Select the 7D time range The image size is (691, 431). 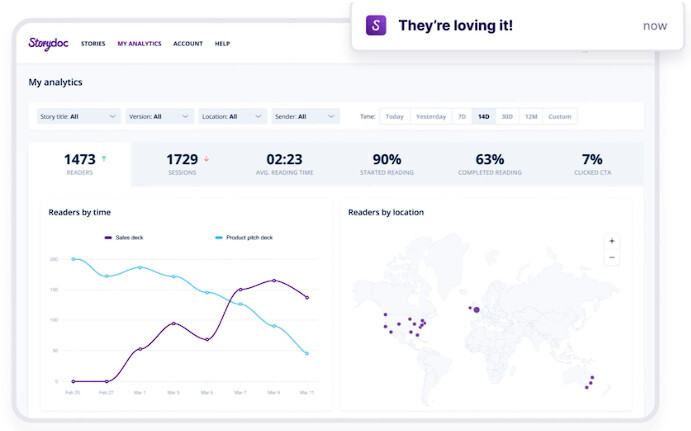coord(462,117)
